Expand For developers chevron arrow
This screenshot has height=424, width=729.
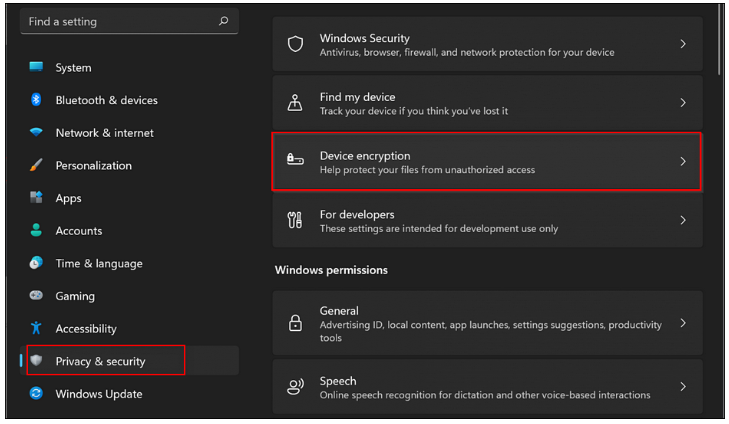[683, 220]
